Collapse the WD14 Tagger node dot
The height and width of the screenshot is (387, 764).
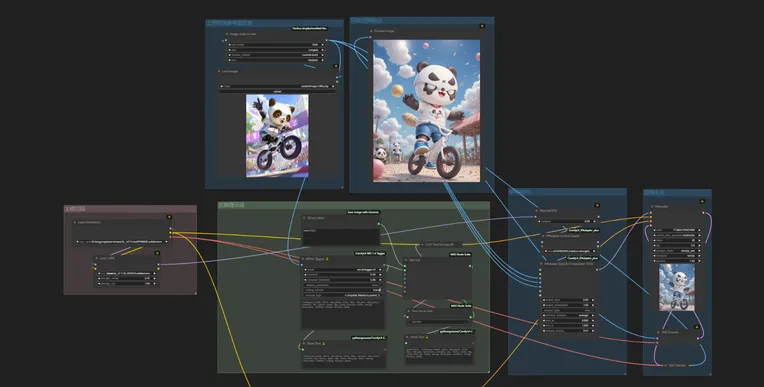click(304, 259)
